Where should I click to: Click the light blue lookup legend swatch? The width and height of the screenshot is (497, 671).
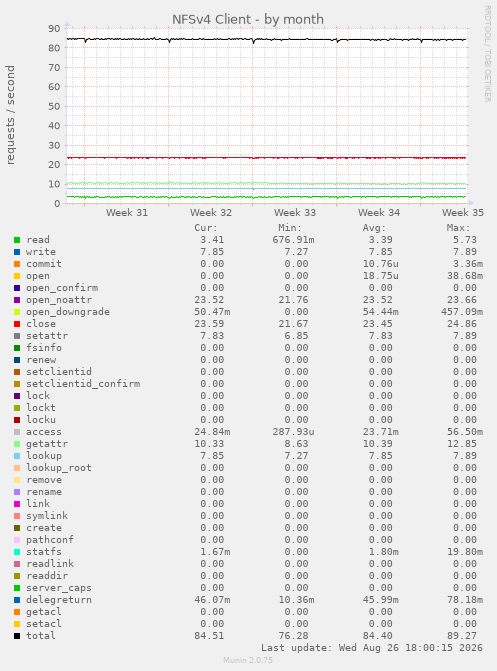click(17, 456)
